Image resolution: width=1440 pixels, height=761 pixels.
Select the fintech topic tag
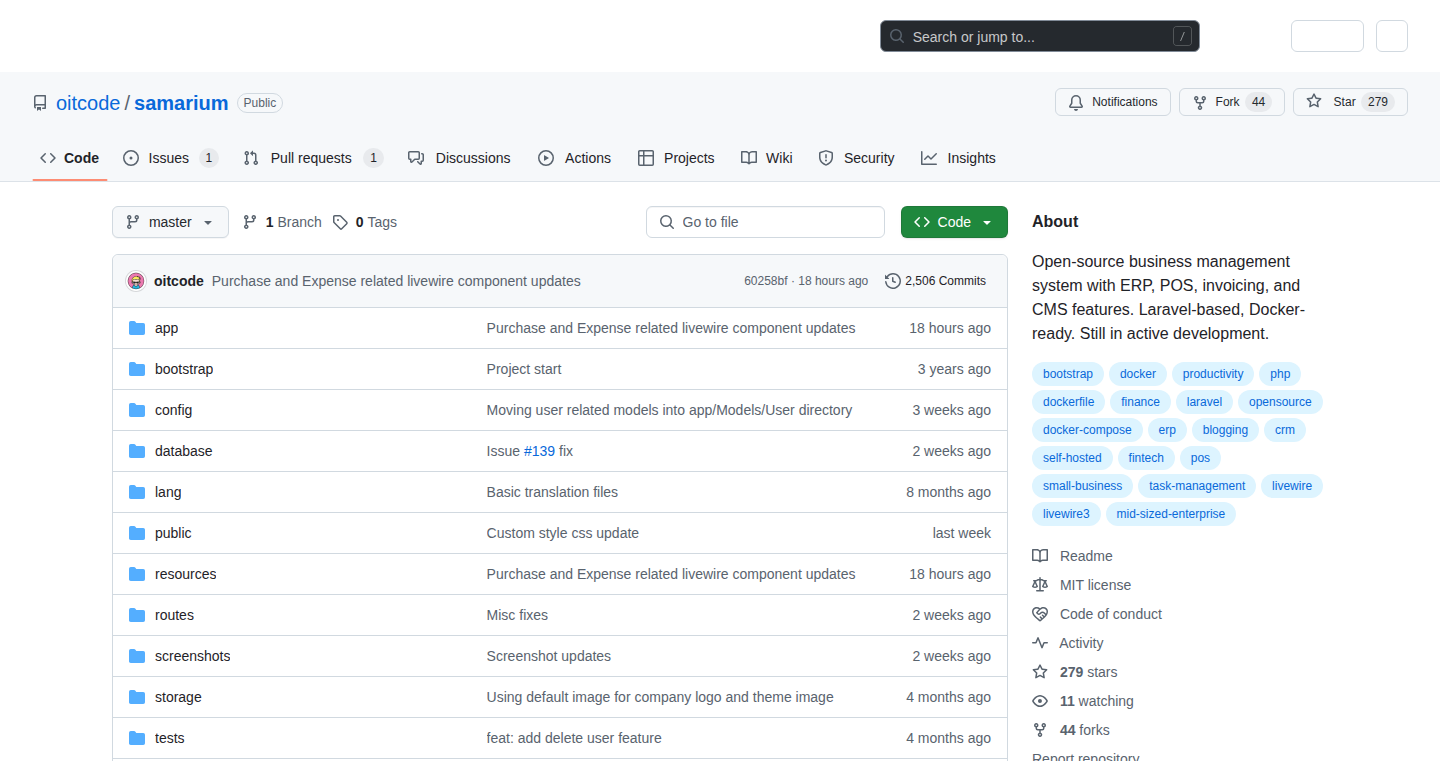[x=1146, y=458]
